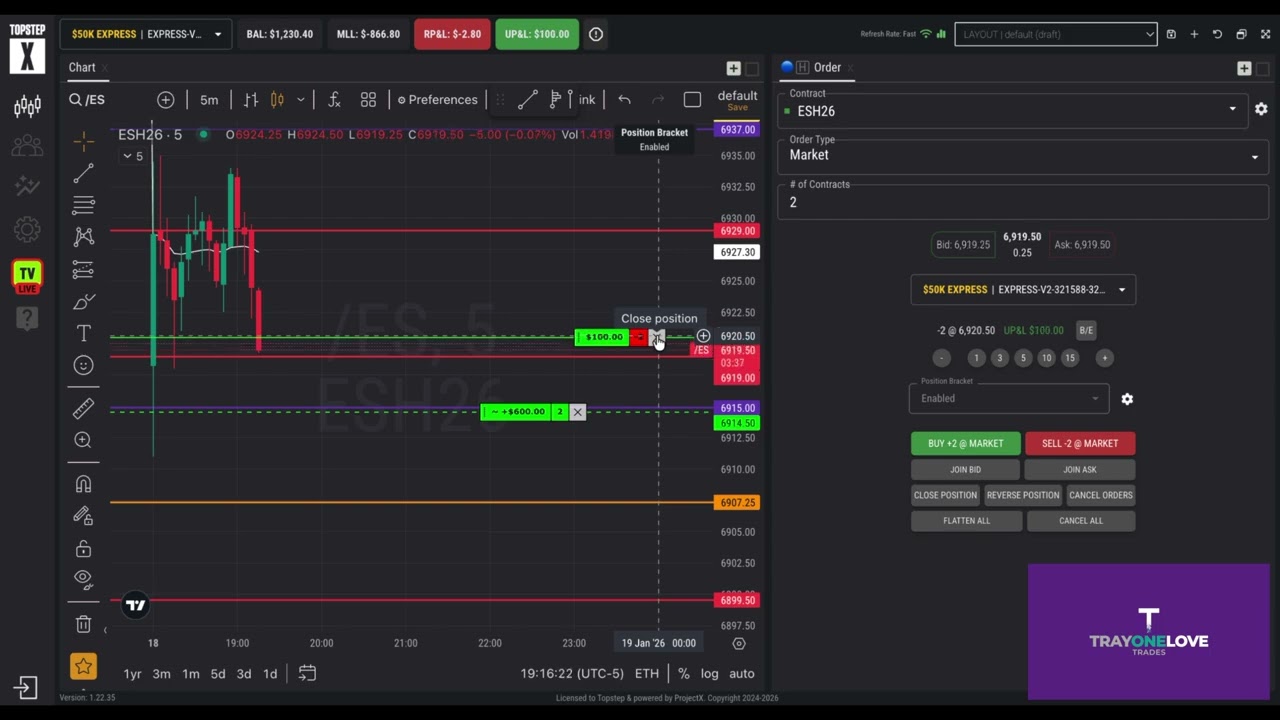Select the trend line drawing tool
Viewport: 1280px width, 720px height.
point(84,173)
